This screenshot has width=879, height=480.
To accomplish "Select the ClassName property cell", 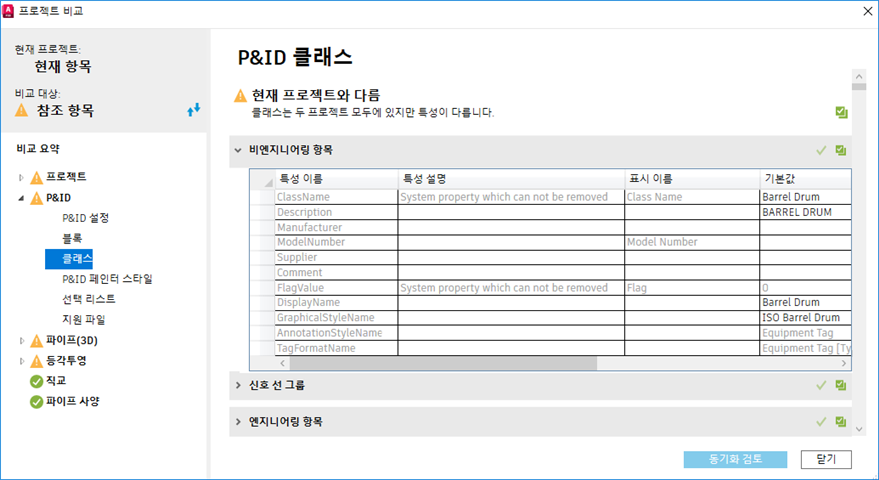I will [336, 197].
